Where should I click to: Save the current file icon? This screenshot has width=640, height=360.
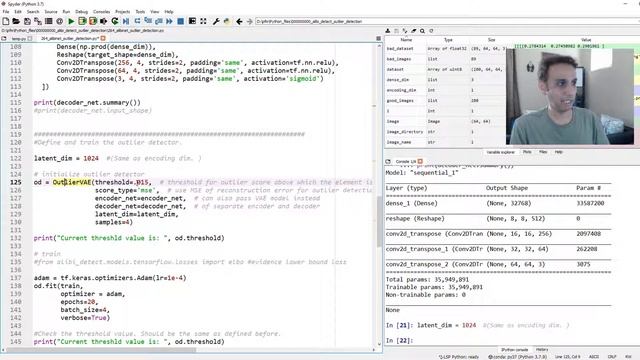pyautogui.click(x=27, y=21)
